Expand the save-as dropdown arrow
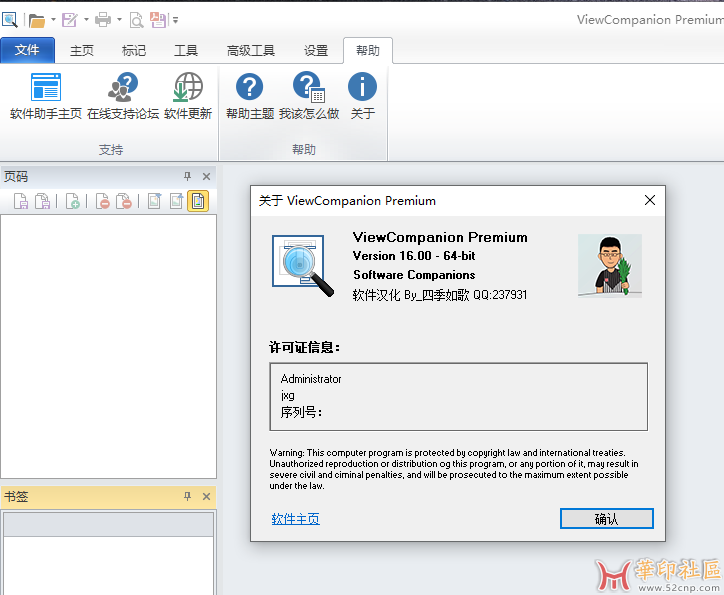 (x=86, y=20)
